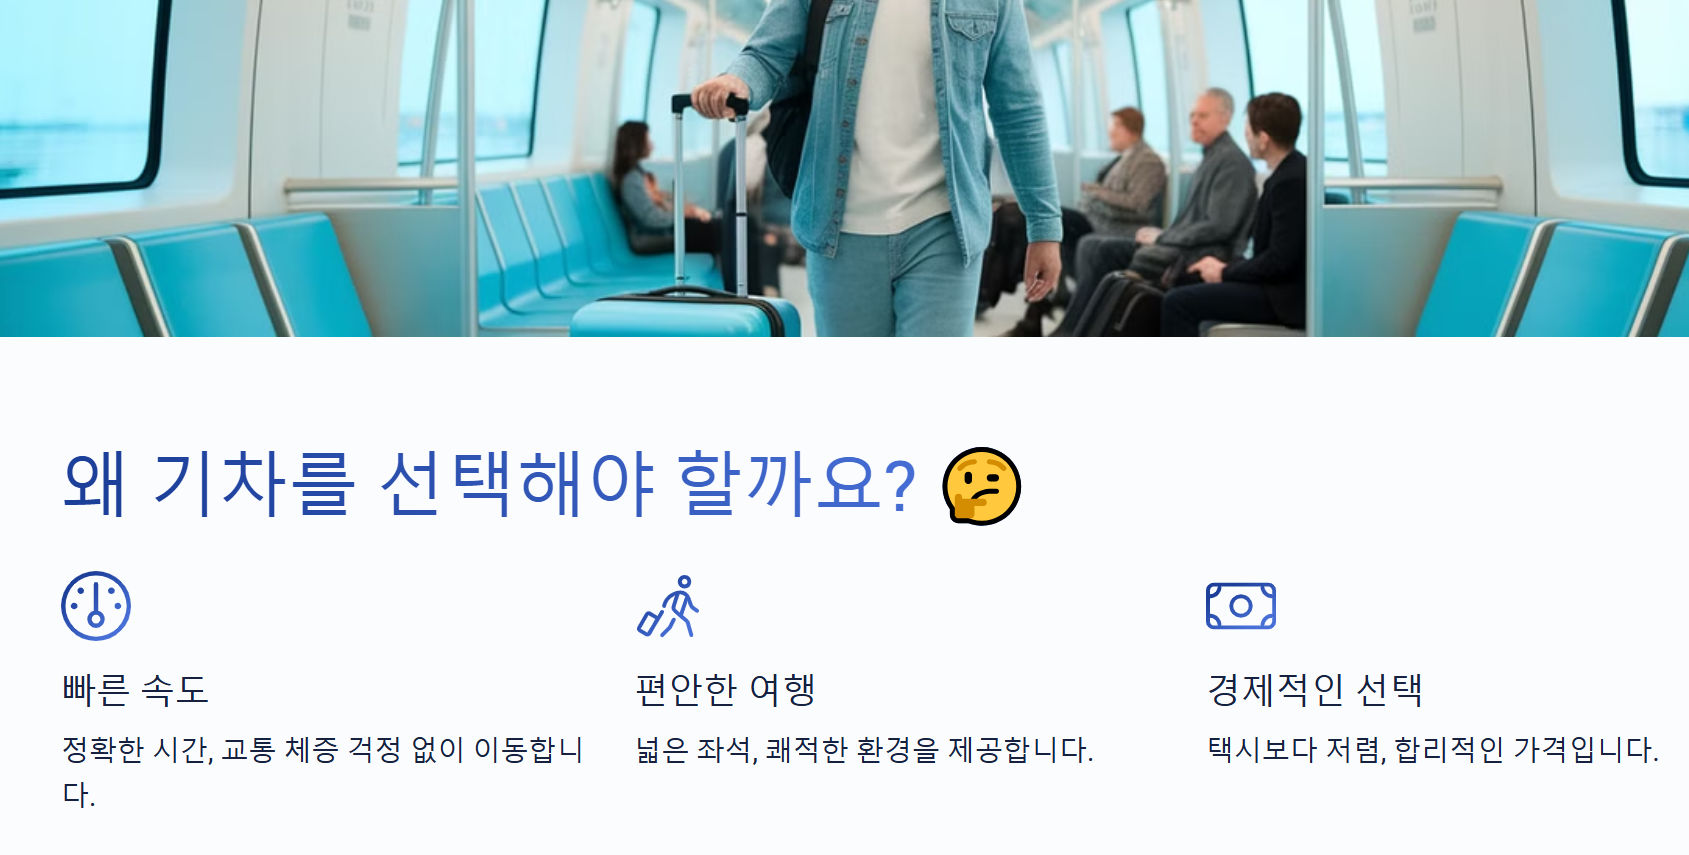Viewport: 1689px width, 855px height.
Task: Click the left train window
Action: pyautogui.click(x=80, y=95)
